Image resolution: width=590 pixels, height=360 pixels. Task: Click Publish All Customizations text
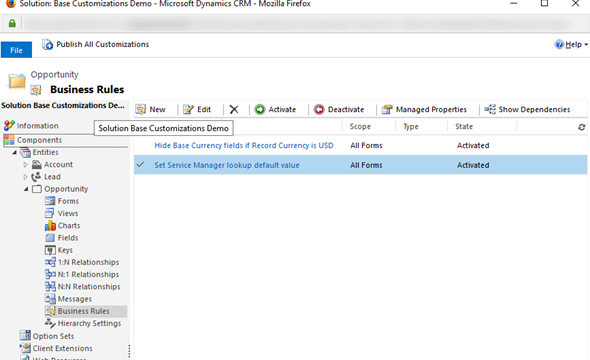[x=103, y=44]
